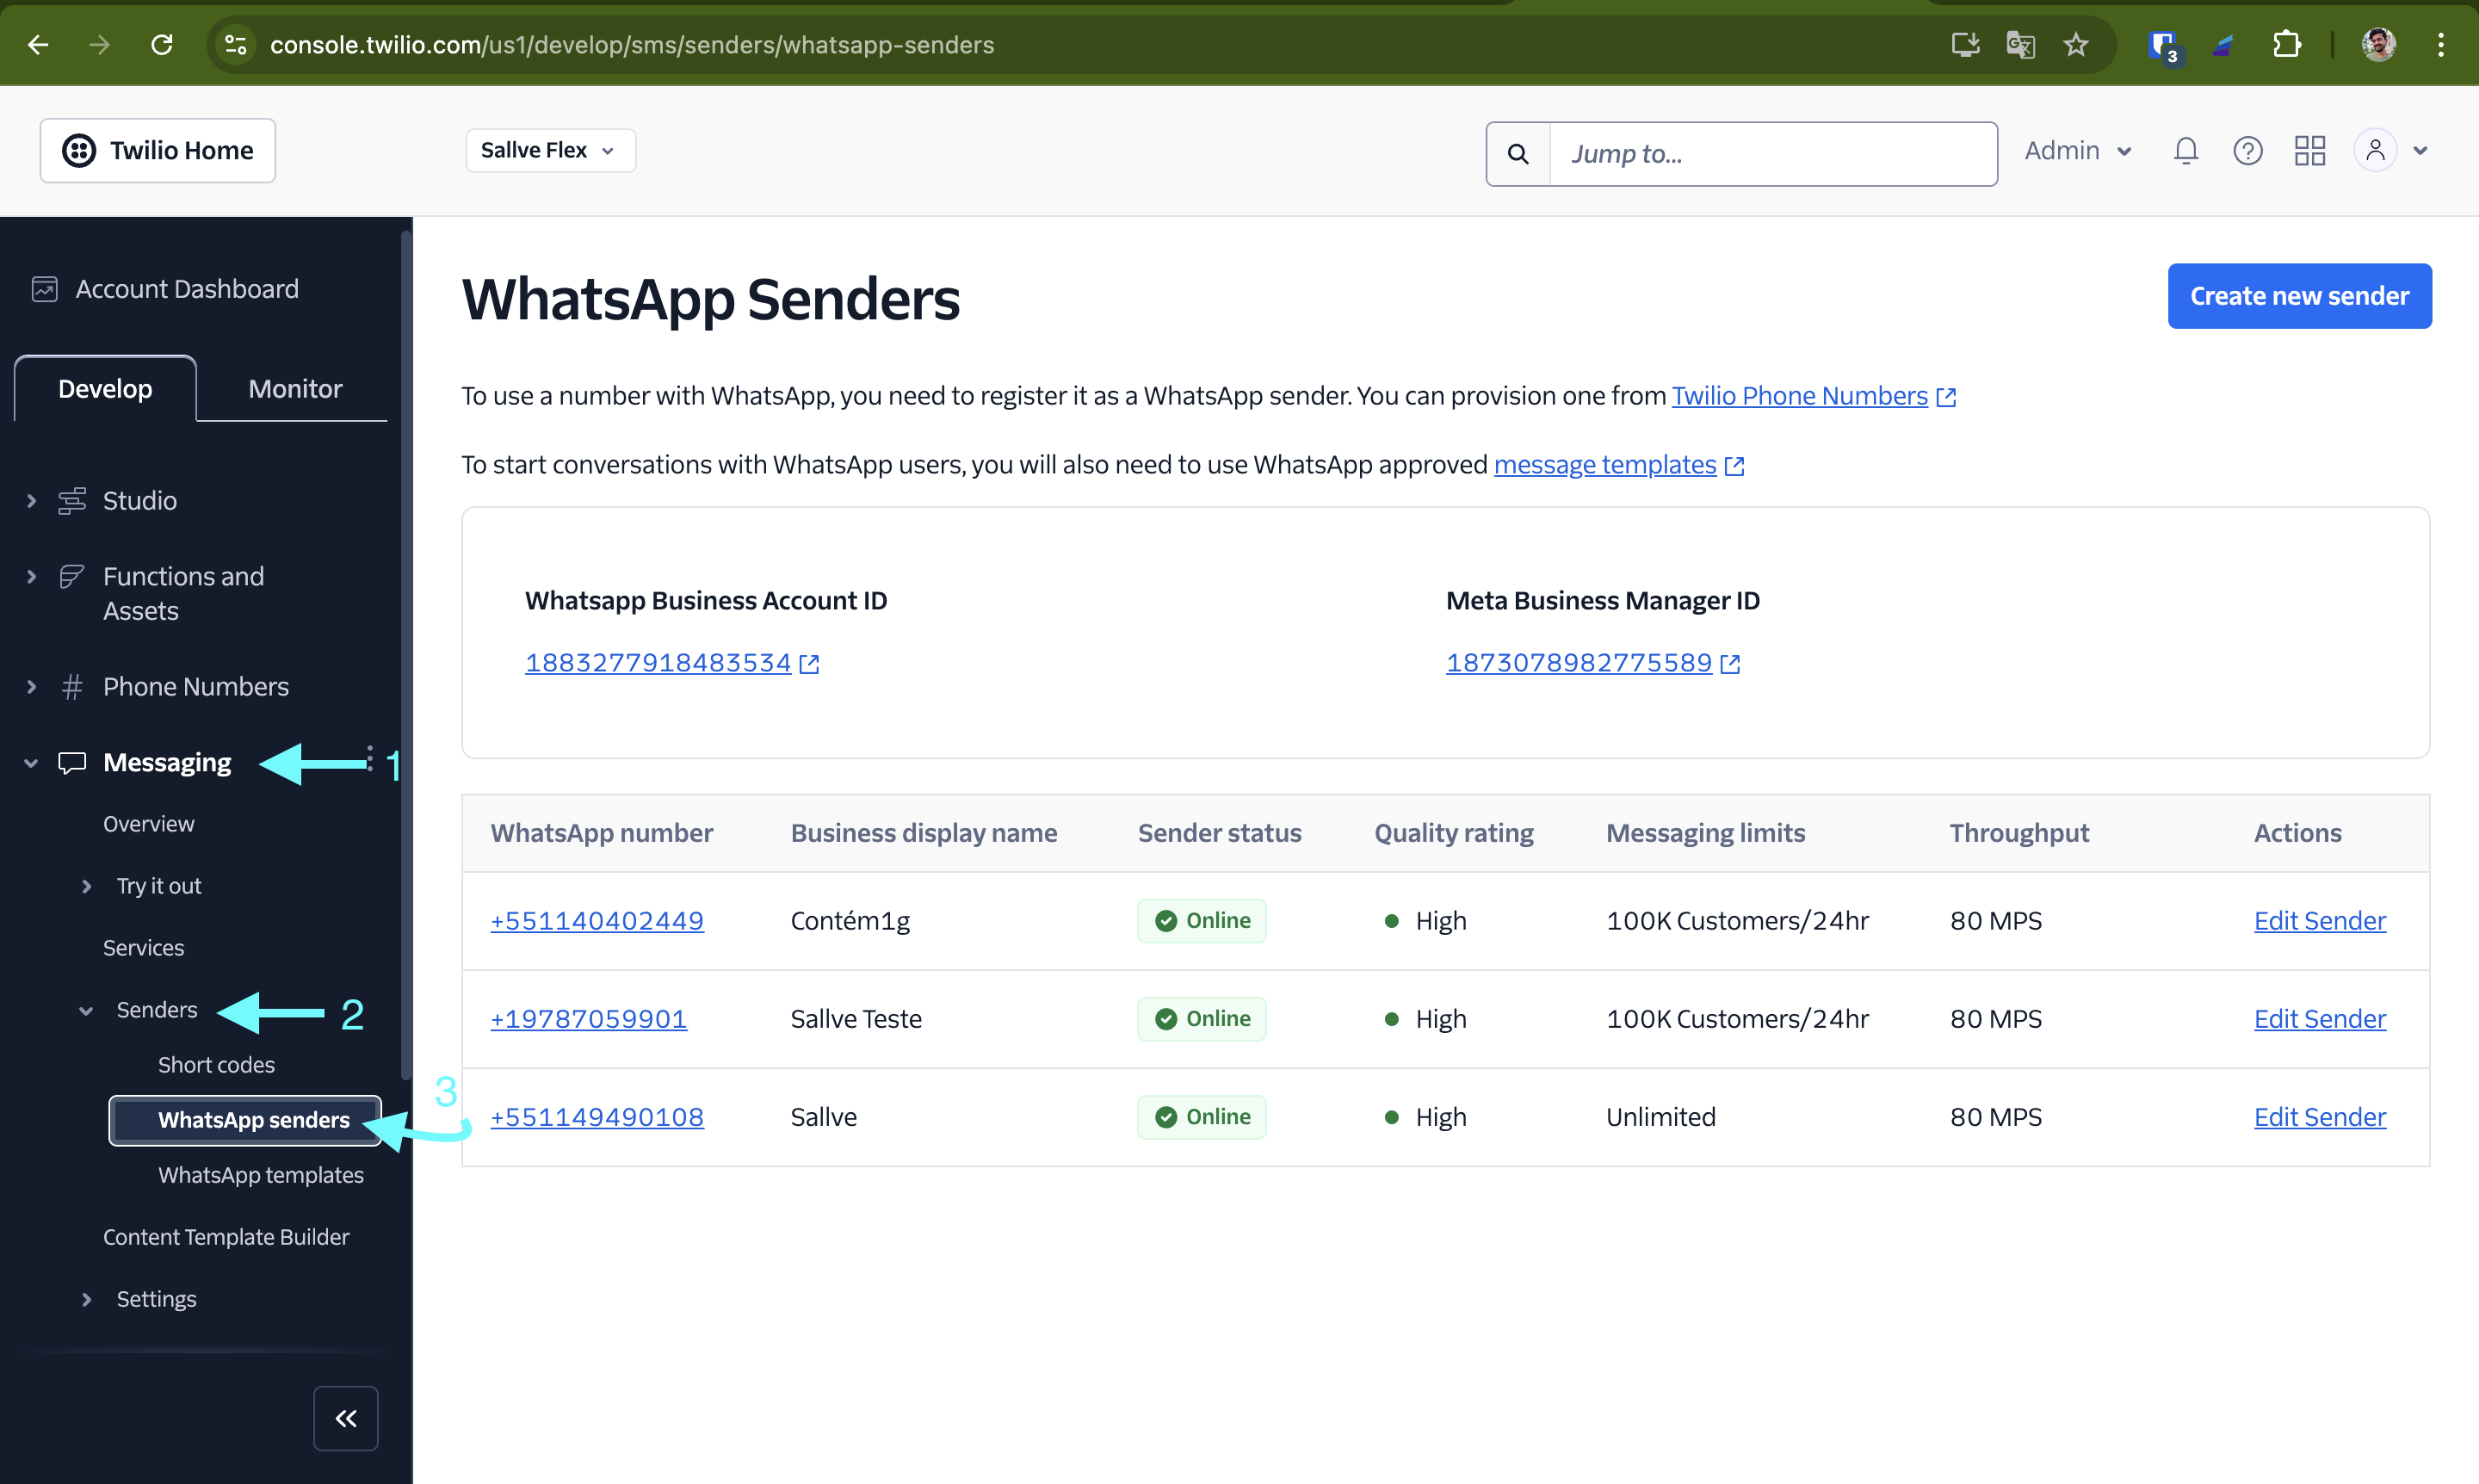Open Chrome three-dot menu

pos(2441,44)
